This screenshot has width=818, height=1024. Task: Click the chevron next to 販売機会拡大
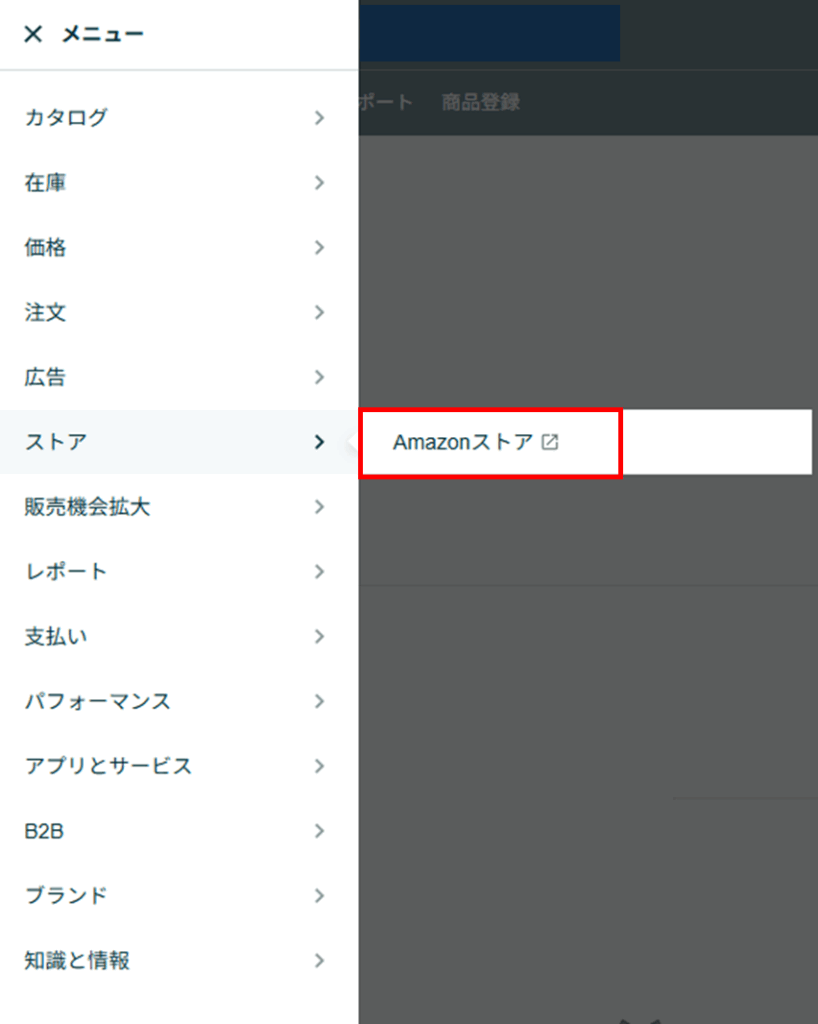tap(319, 507)
